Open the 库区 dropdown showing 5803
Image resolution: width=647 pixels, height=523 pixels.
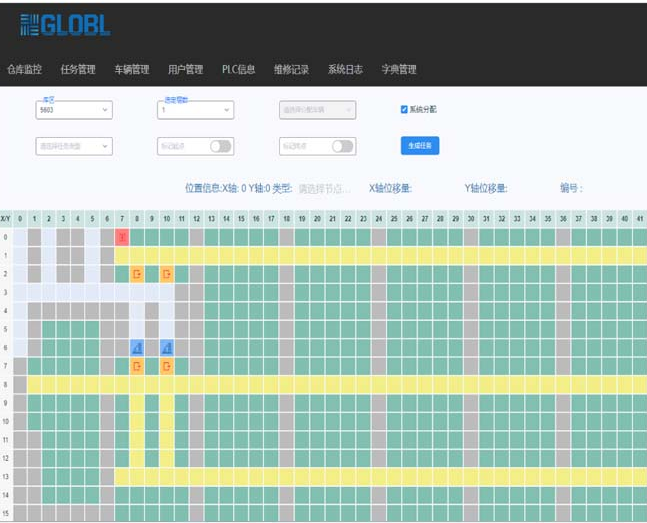(x=74, y=111)
